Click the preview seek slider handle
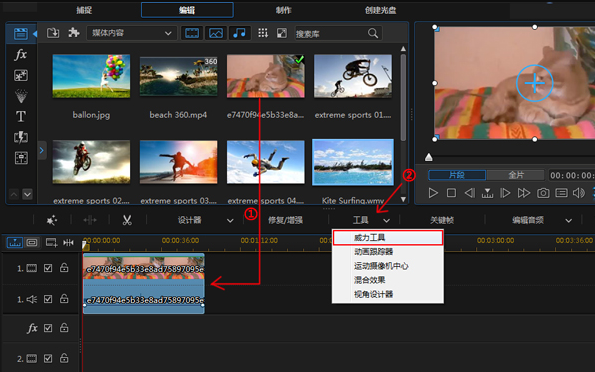The height and width of the screenshot is (372, 595). 428,157
